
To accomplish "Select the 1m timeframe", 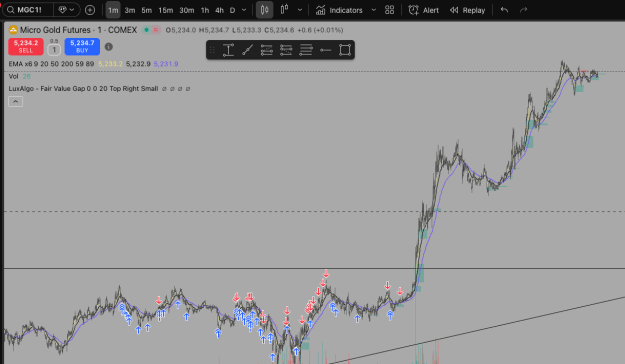I will tap(113, 10).
